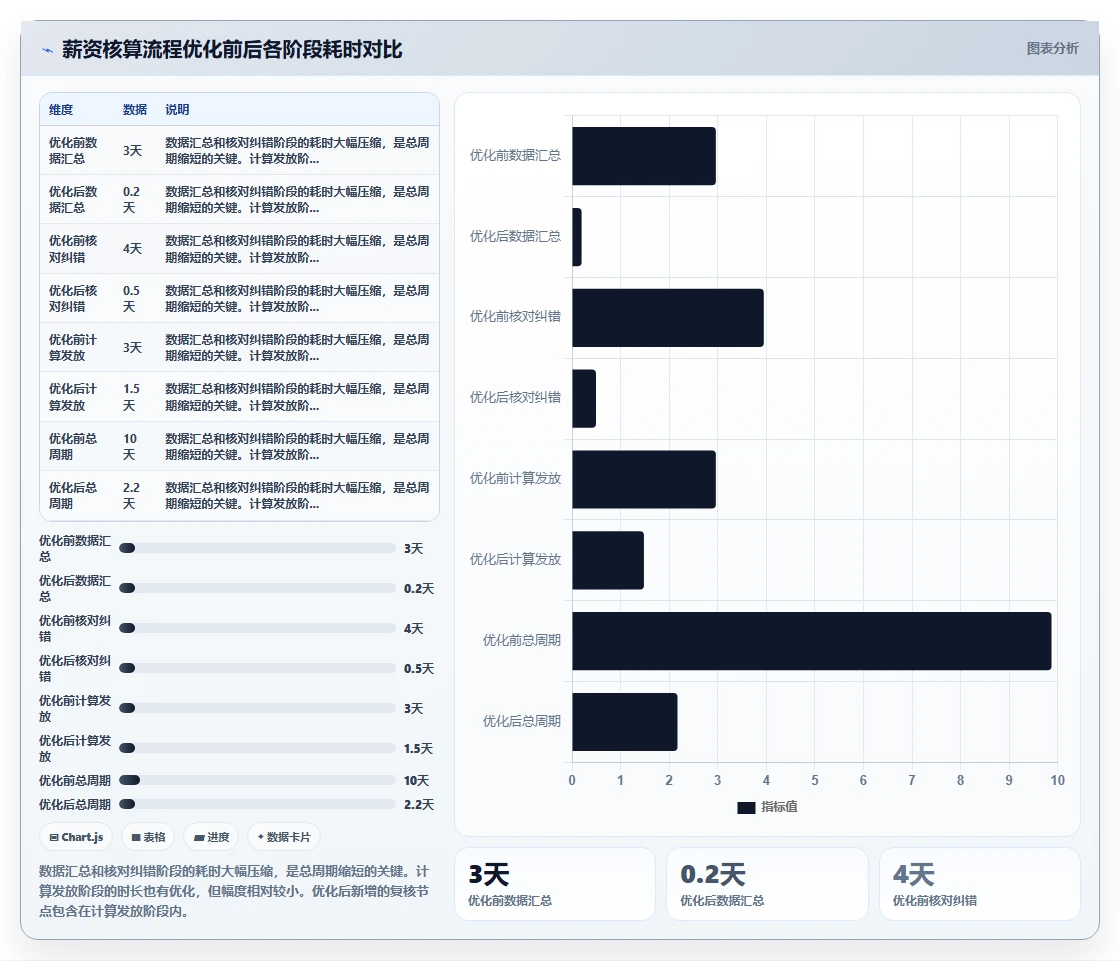This screenshot has width=1120, height=961.
Task: Click the 优化后总周期 progress bar
Action: coord(257,804)
